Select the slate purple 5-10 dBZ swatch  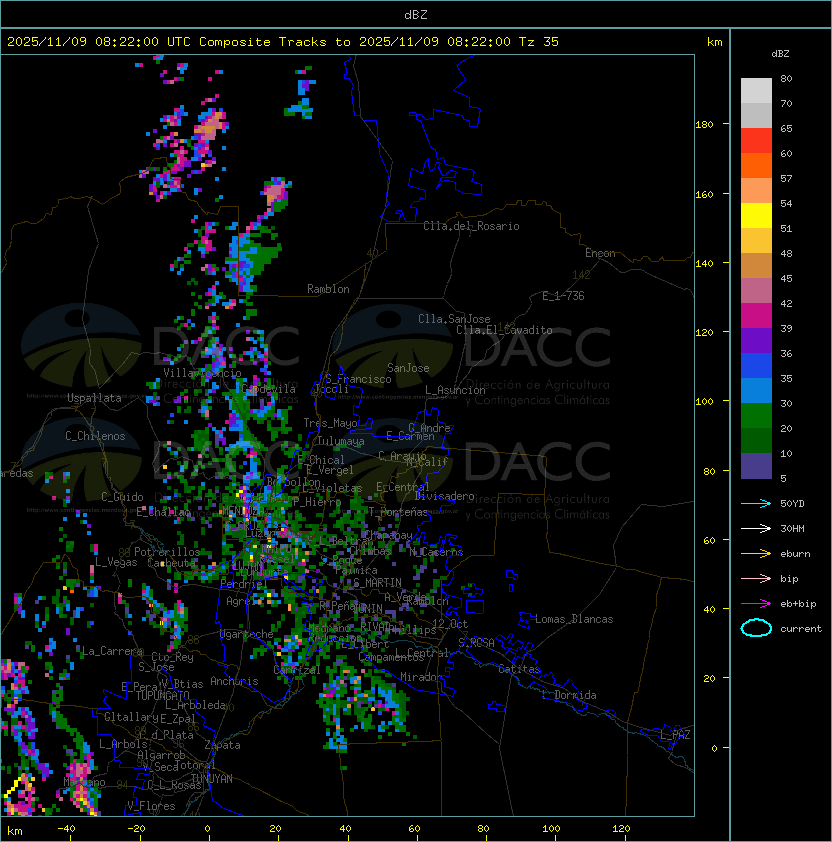tap(756, 466)
